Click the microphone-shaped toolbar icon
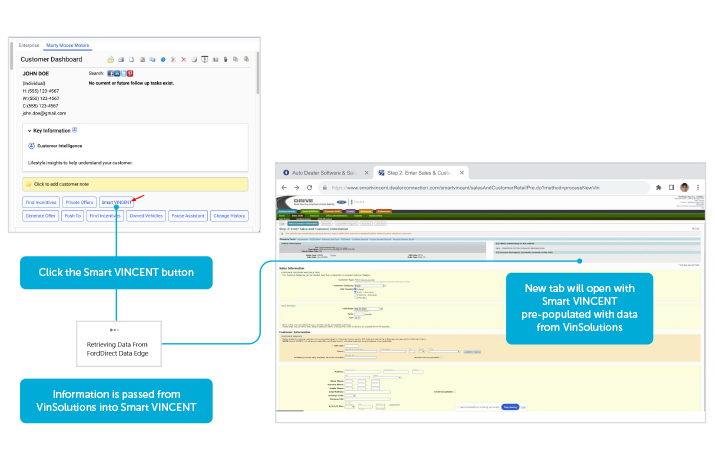This screenshot has width=715, height=462. tap(225, 59)
